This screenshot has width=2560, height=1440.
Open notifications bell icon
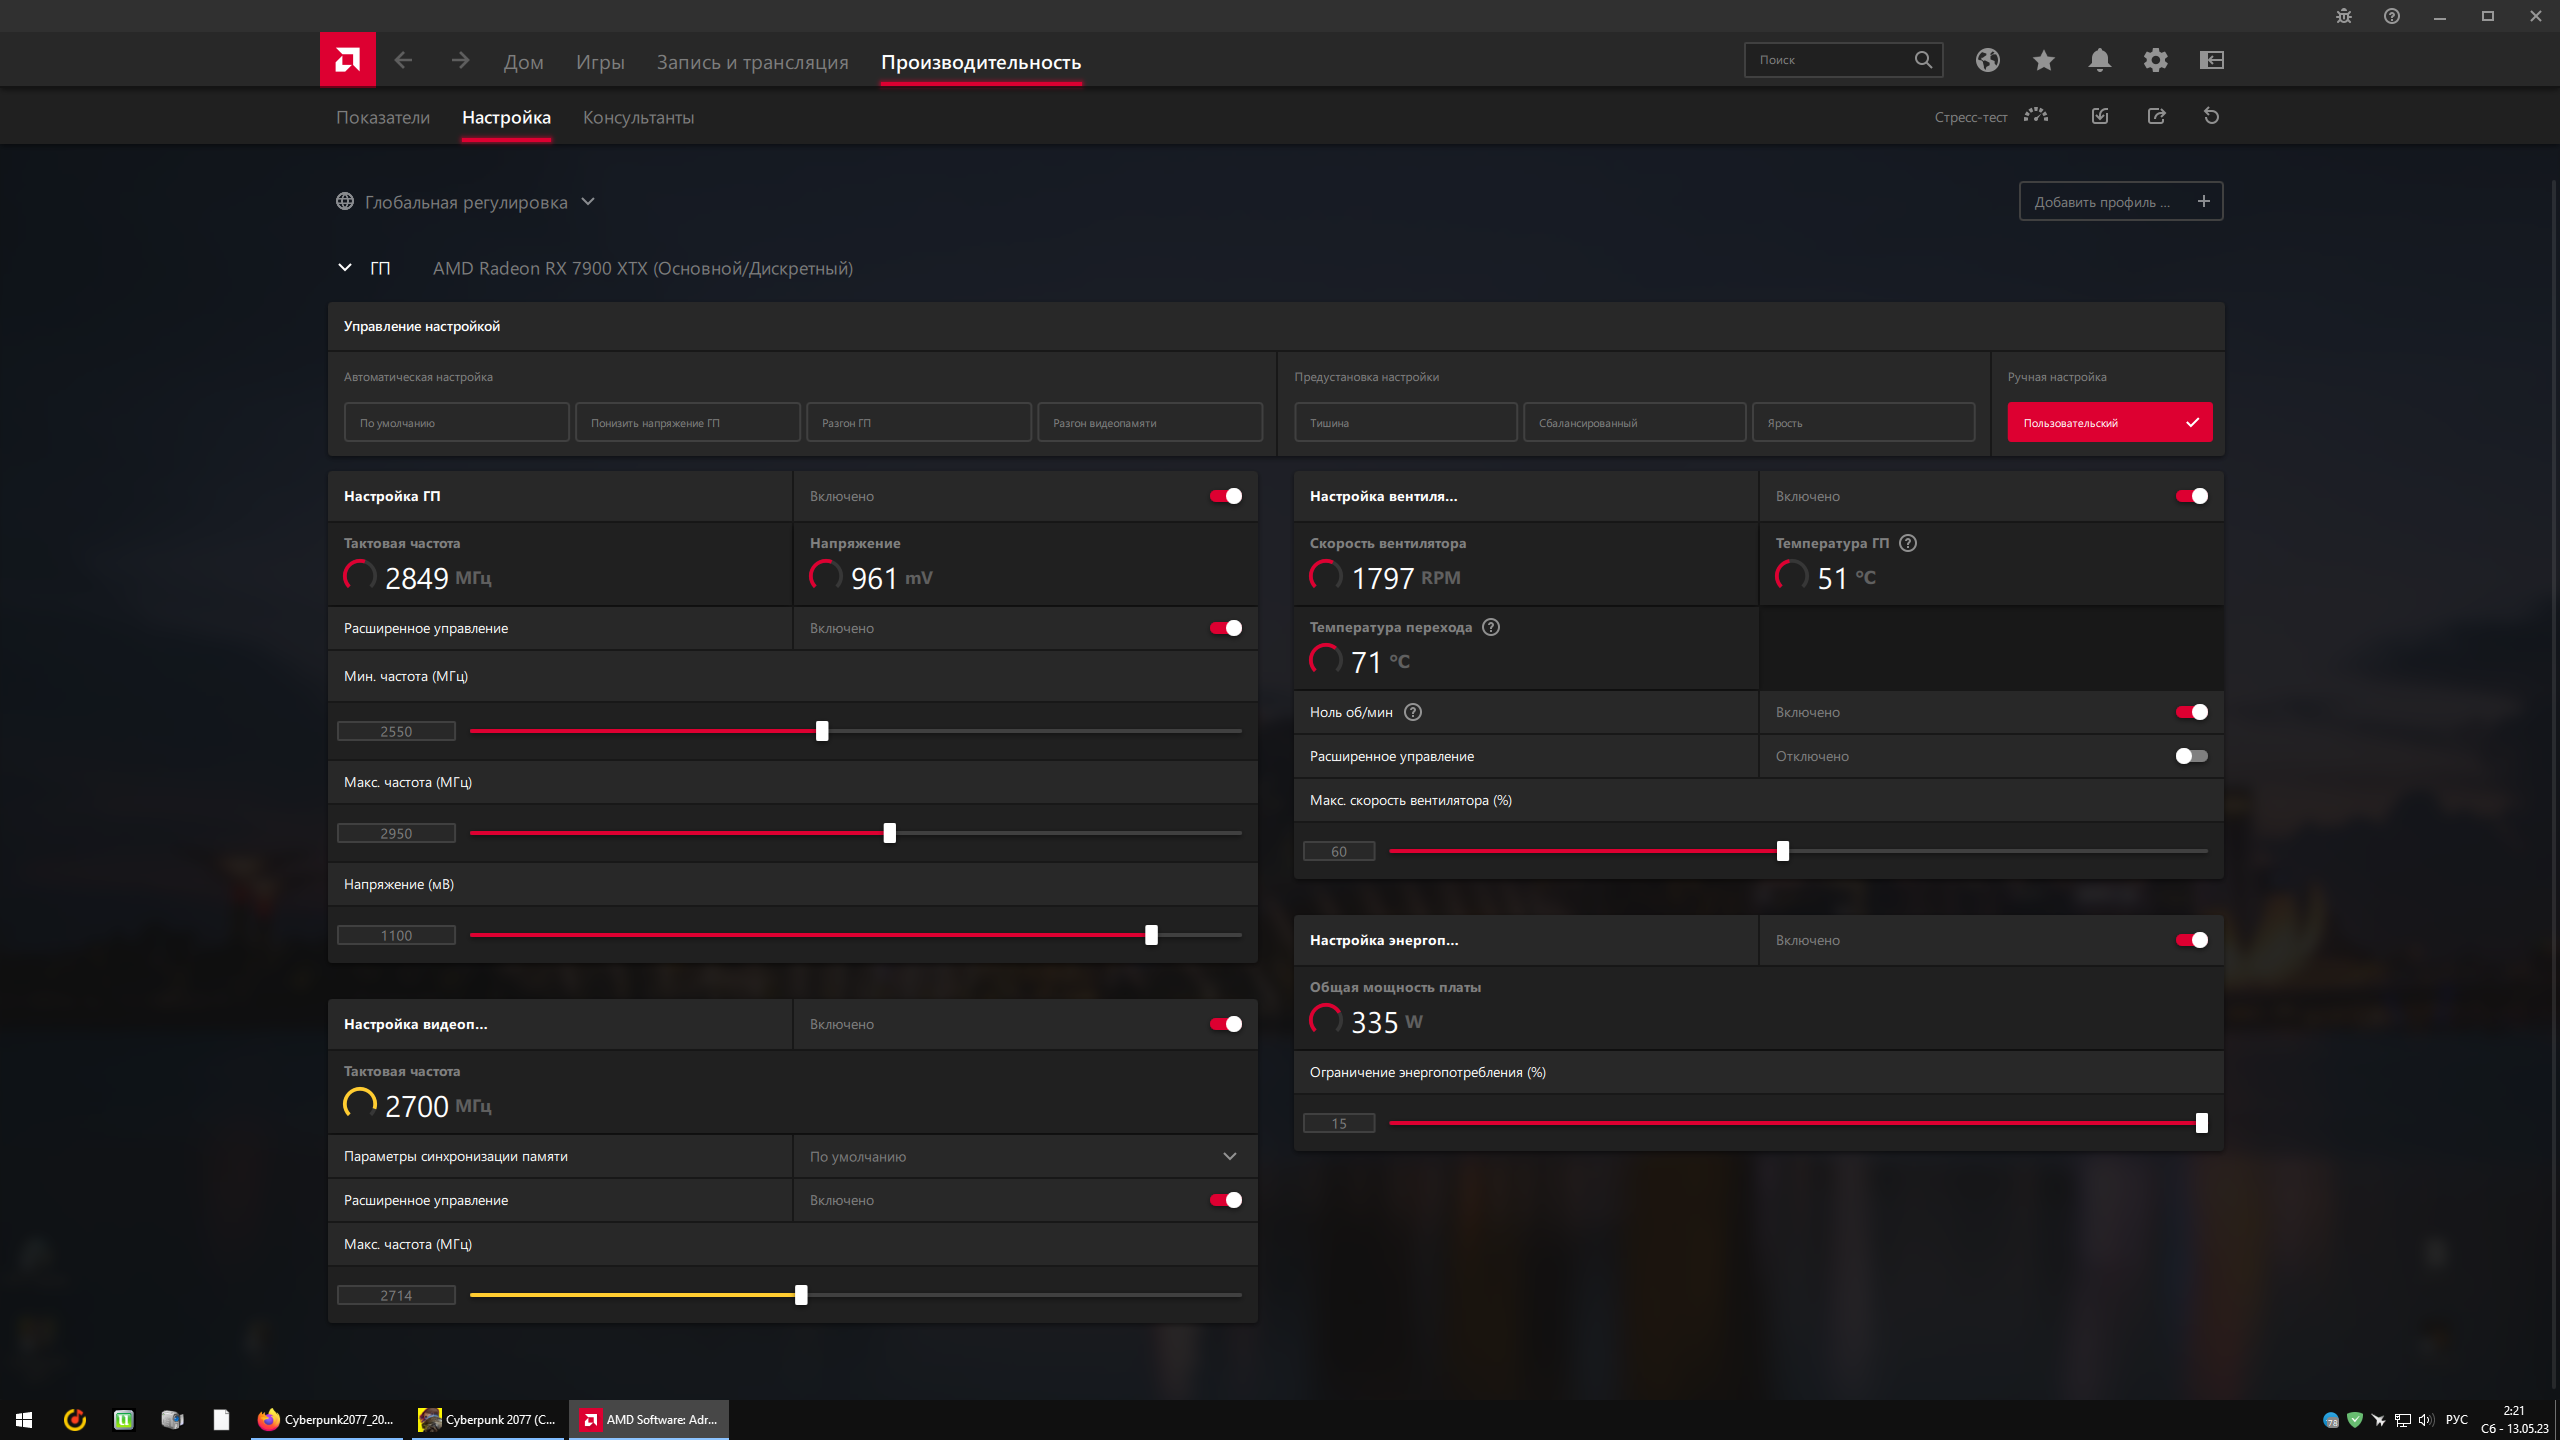tap(2099, 60)
